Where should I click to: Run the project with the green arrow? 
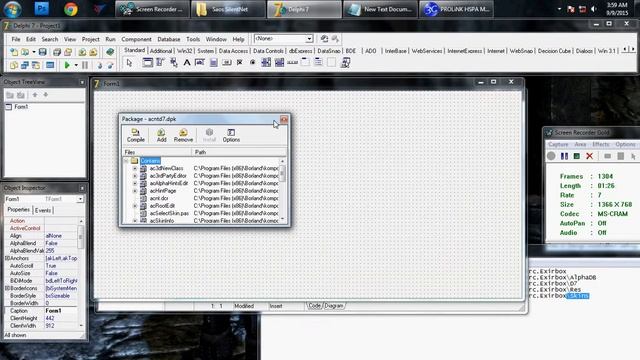coord(67,65)
